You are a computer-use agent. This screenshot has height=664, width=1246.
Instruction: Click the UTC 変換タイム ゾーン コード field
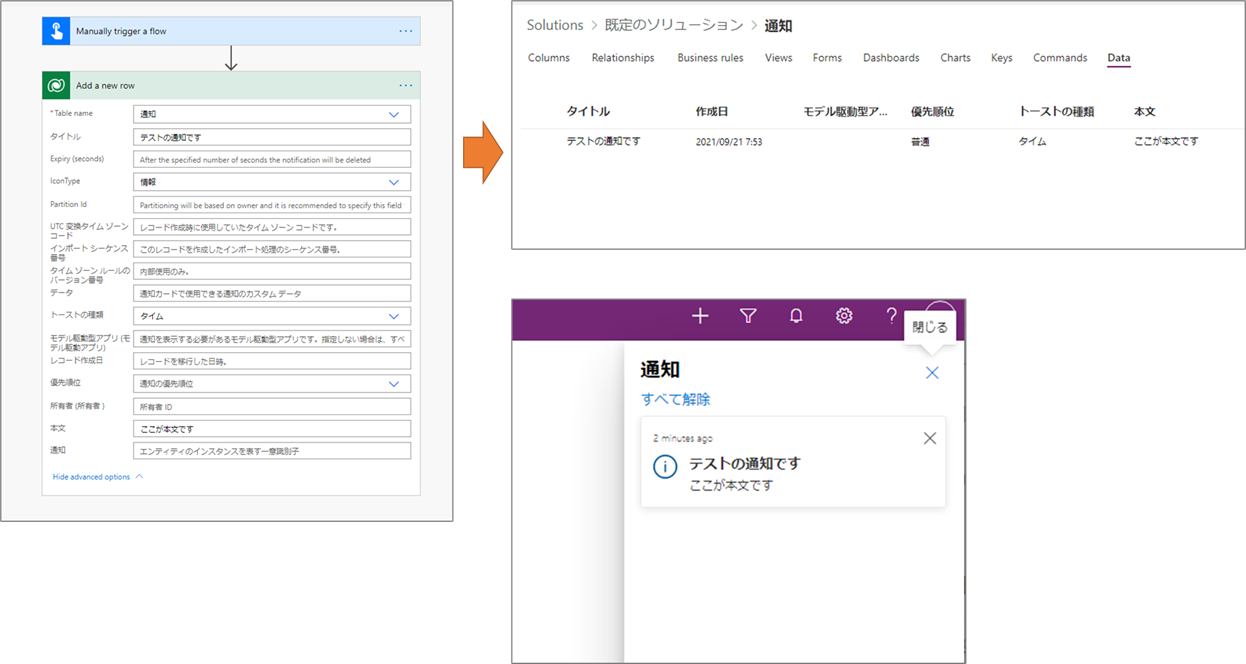coord(272,227)
